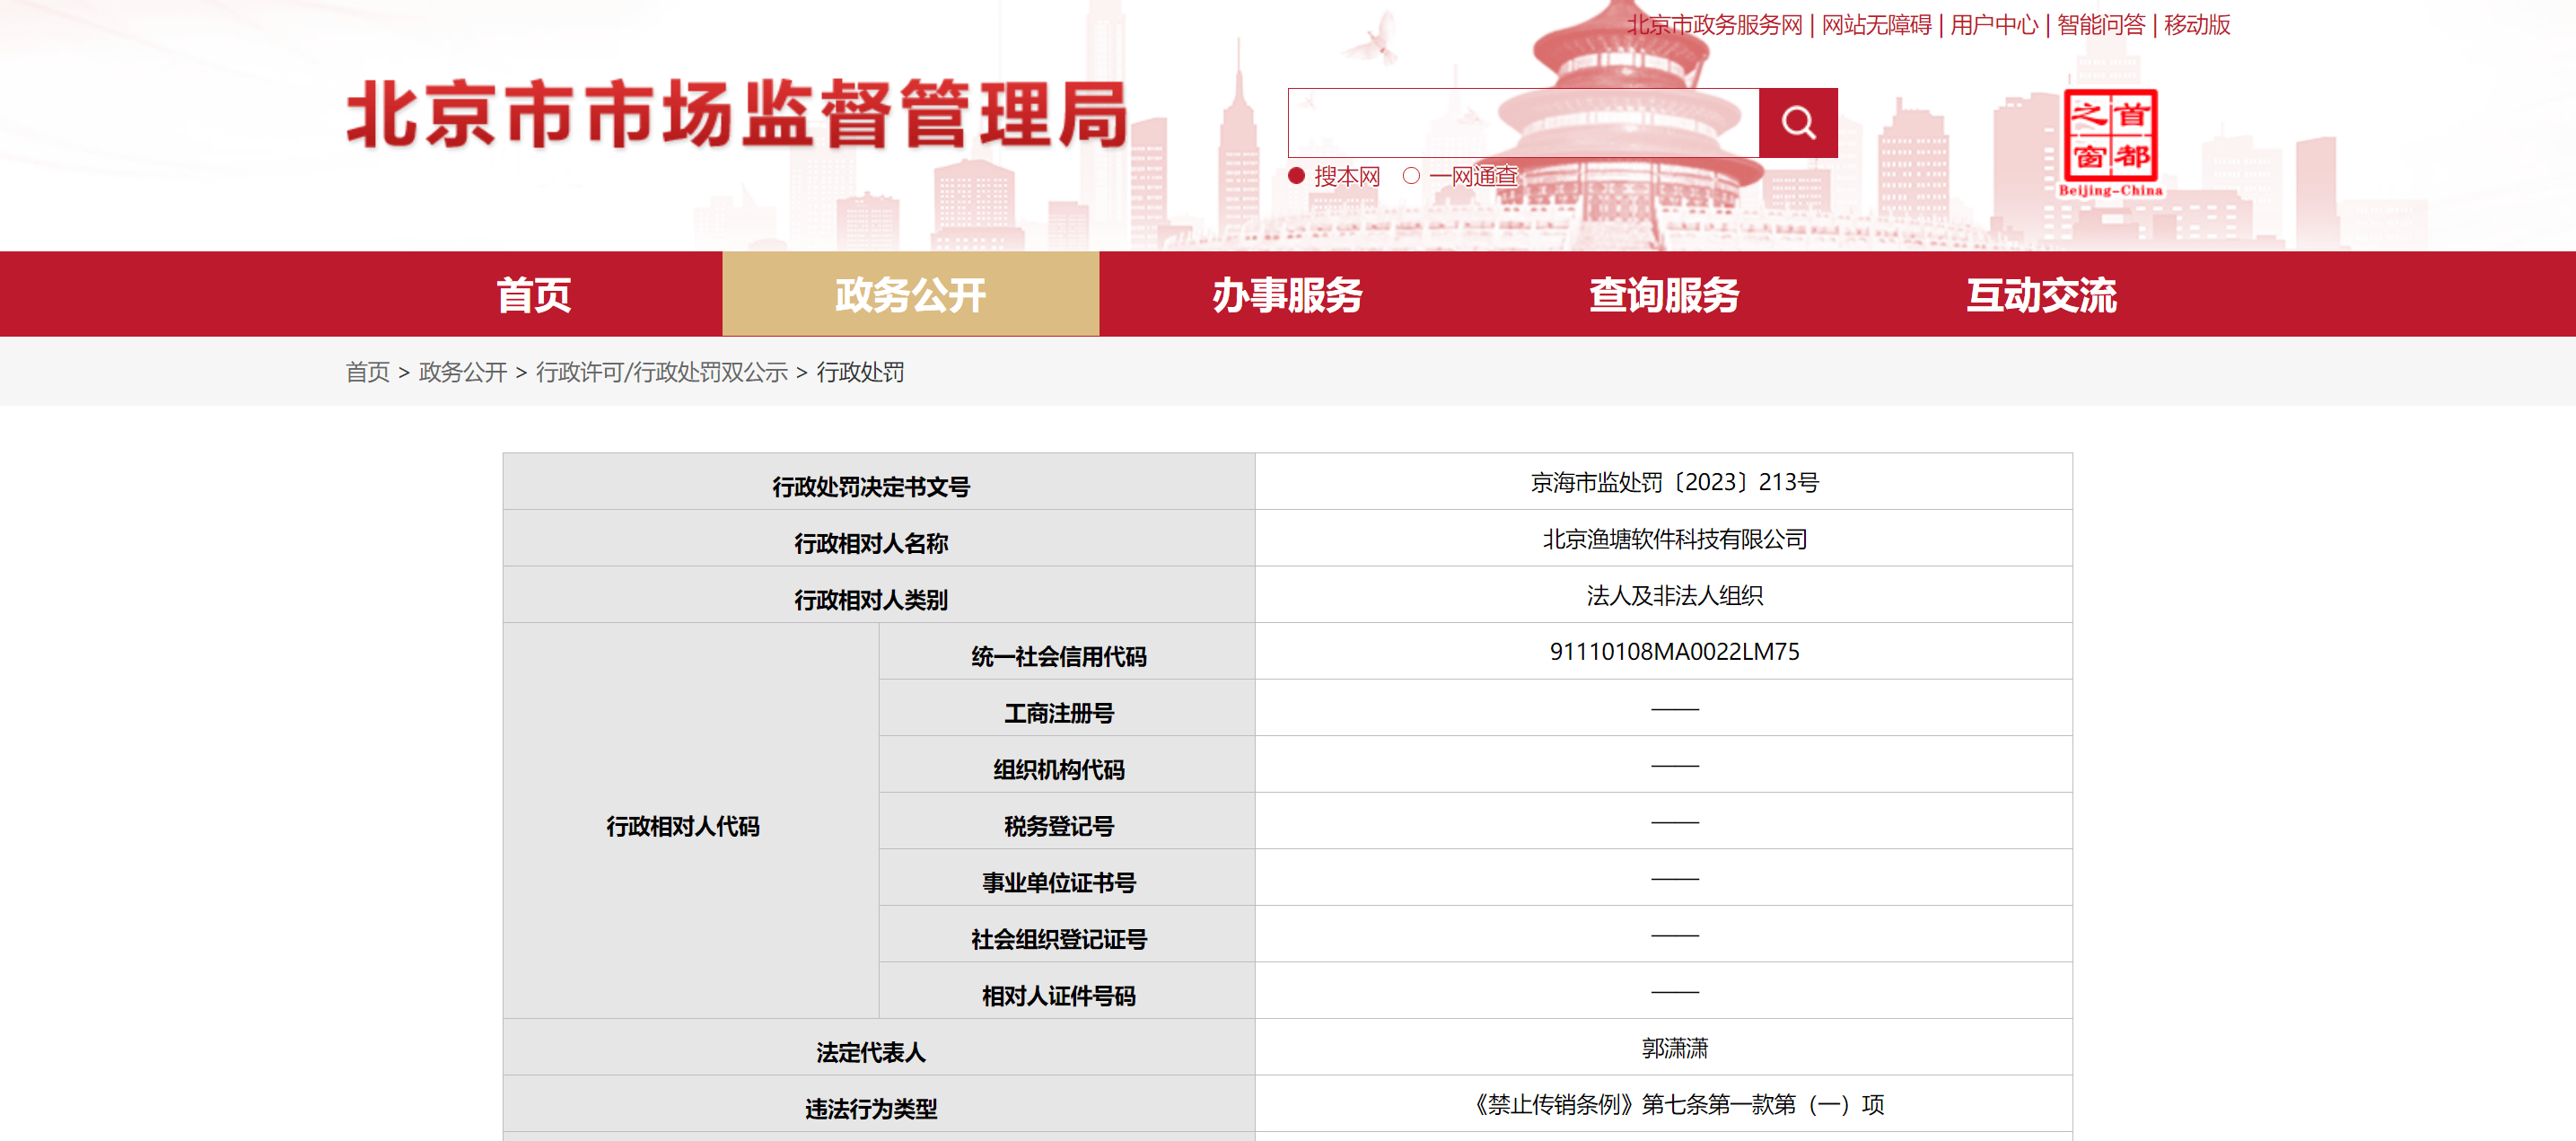The height and width of the screenshot is (1141, 2576).
Task: Click 首页 in the breadcrumb trail
Action: [x=367, y=372]
